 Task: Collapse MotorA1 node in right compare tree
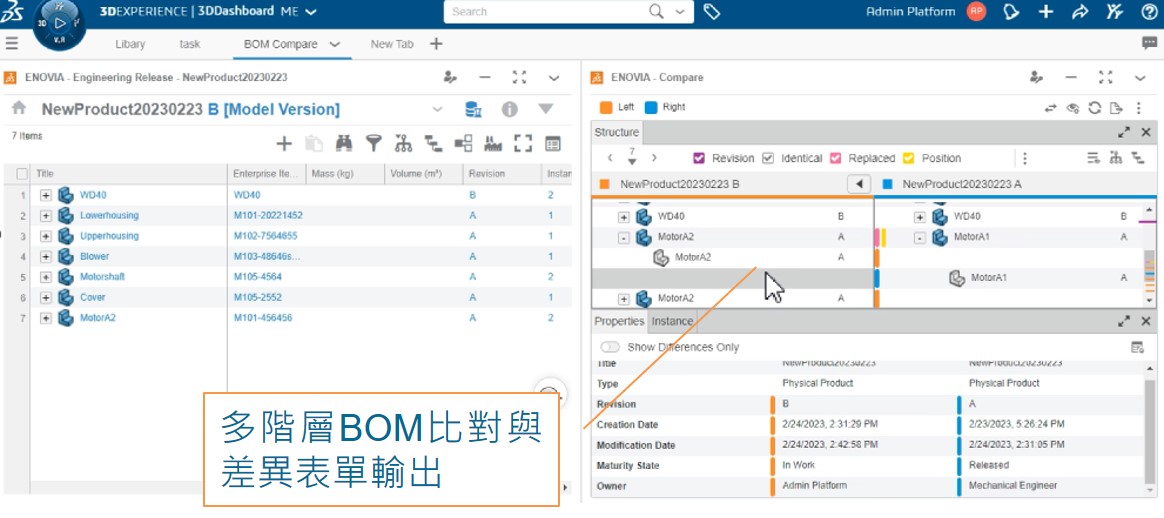pyautogui.click(x=920, y=237)
